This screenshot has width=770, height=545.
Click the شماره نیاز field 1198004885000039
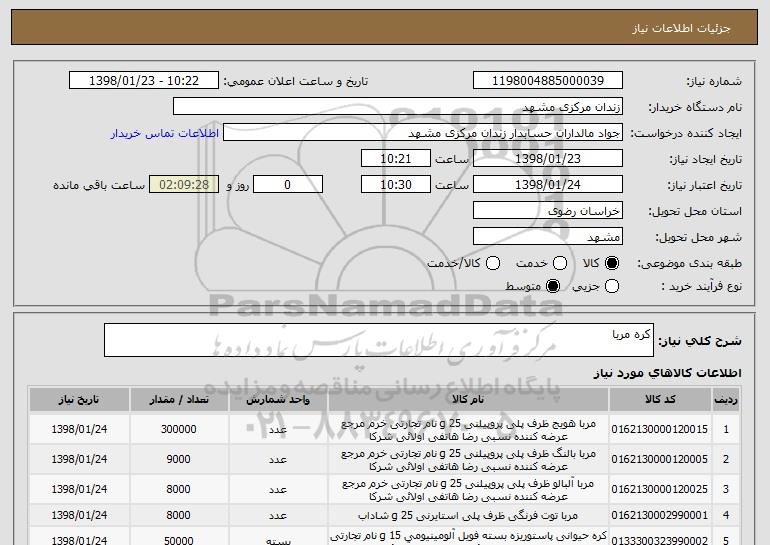tap(548, 80)
